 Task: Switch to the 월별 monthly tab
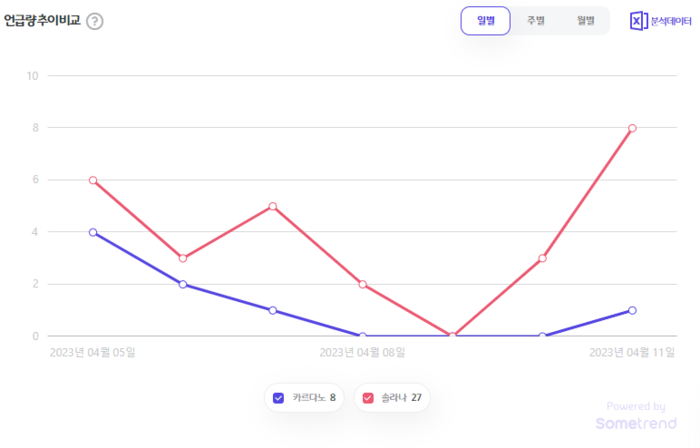click(x=585, y=21)
